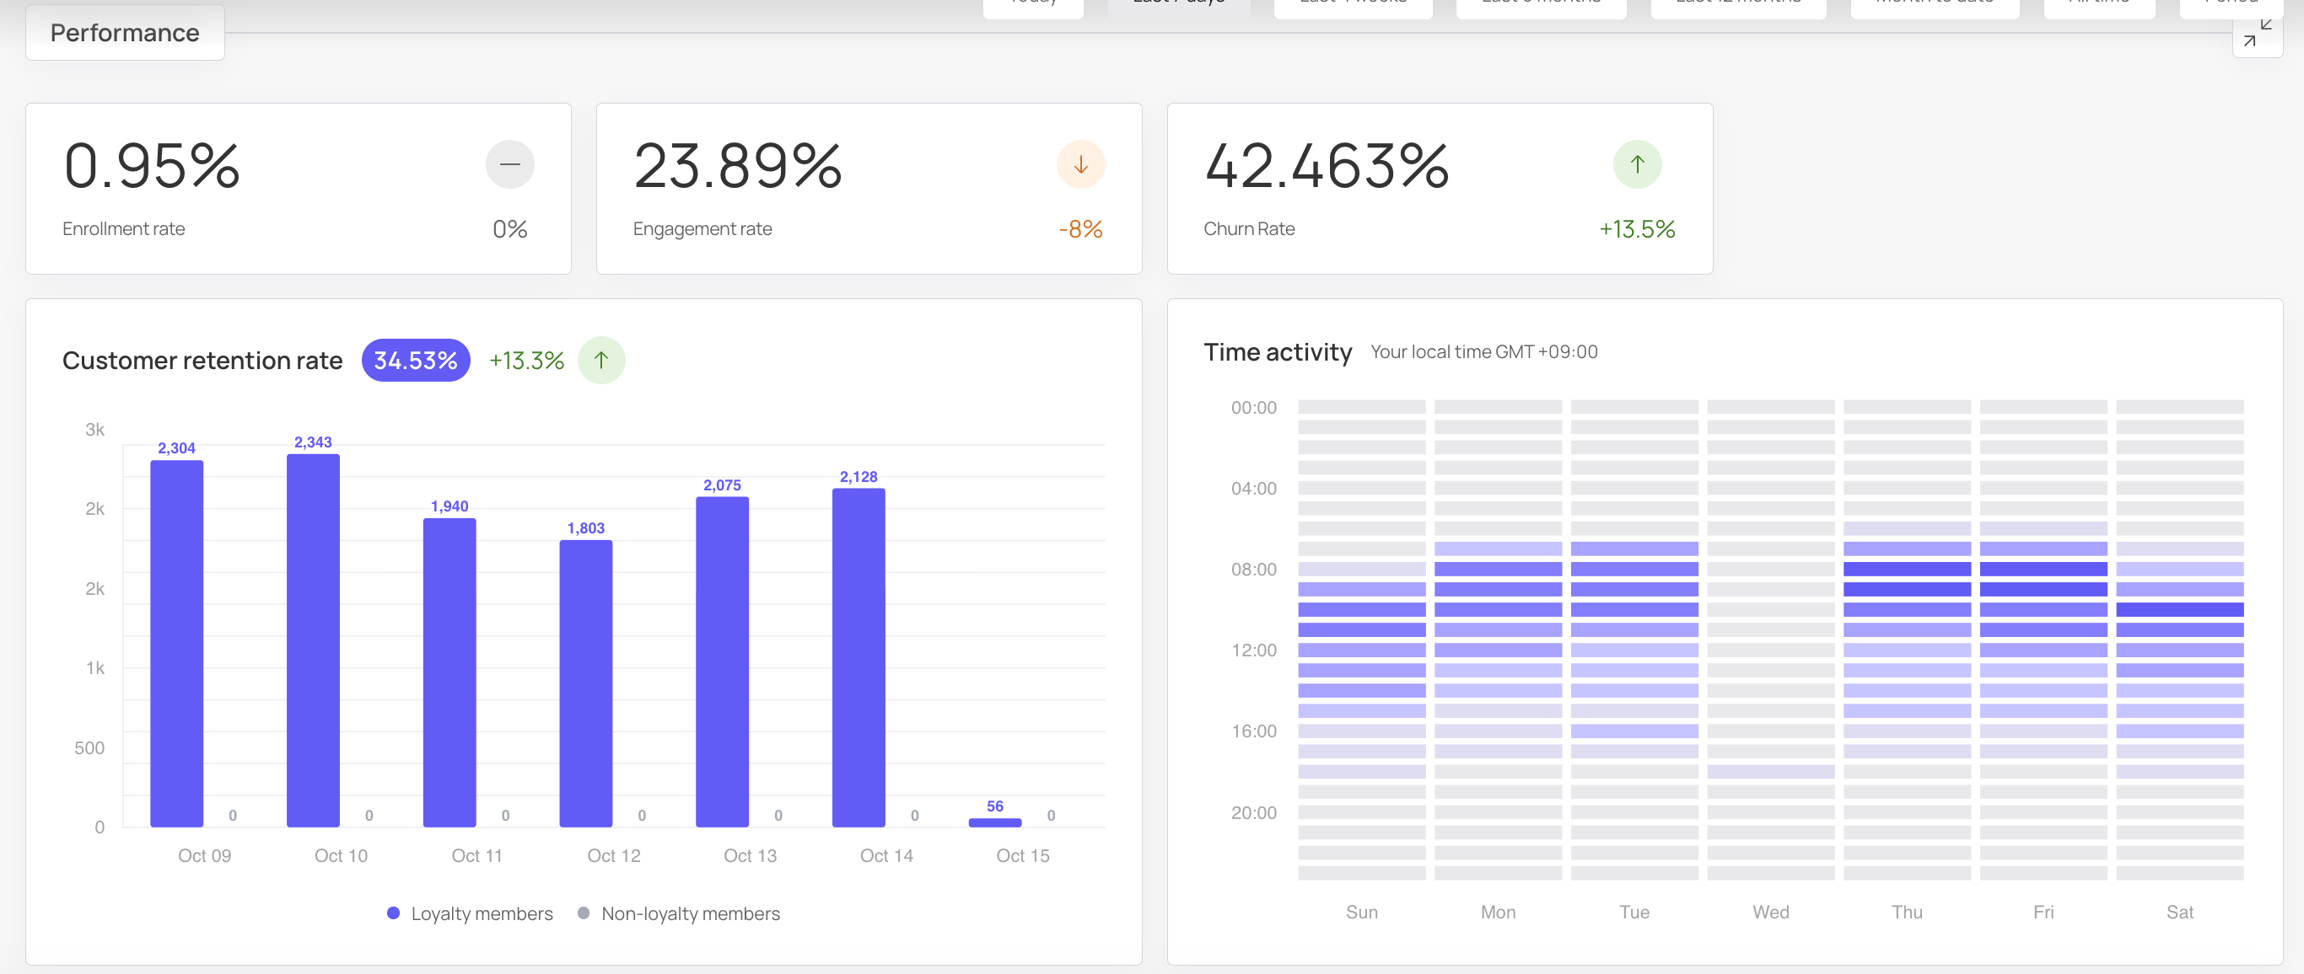
Task: Click the orange down arrow on Engagement rate
Action: click(x=1081, y=164)
